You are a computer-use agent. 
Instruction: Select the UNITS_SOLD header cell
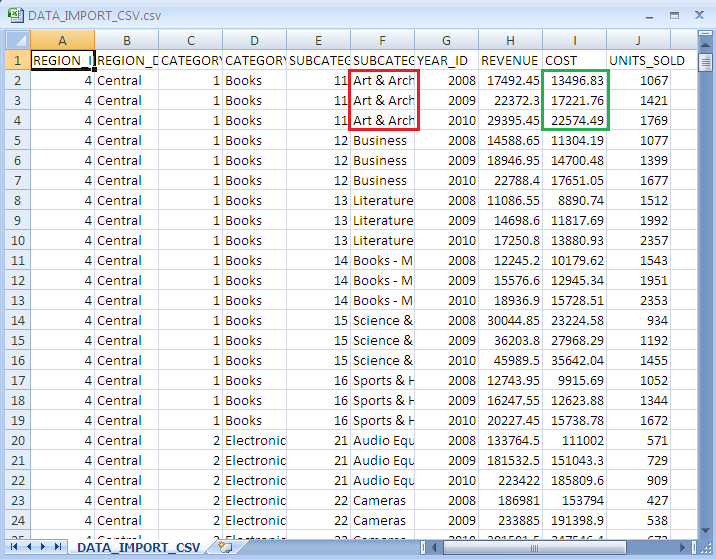pyautogui.click(x=647, y=60)
